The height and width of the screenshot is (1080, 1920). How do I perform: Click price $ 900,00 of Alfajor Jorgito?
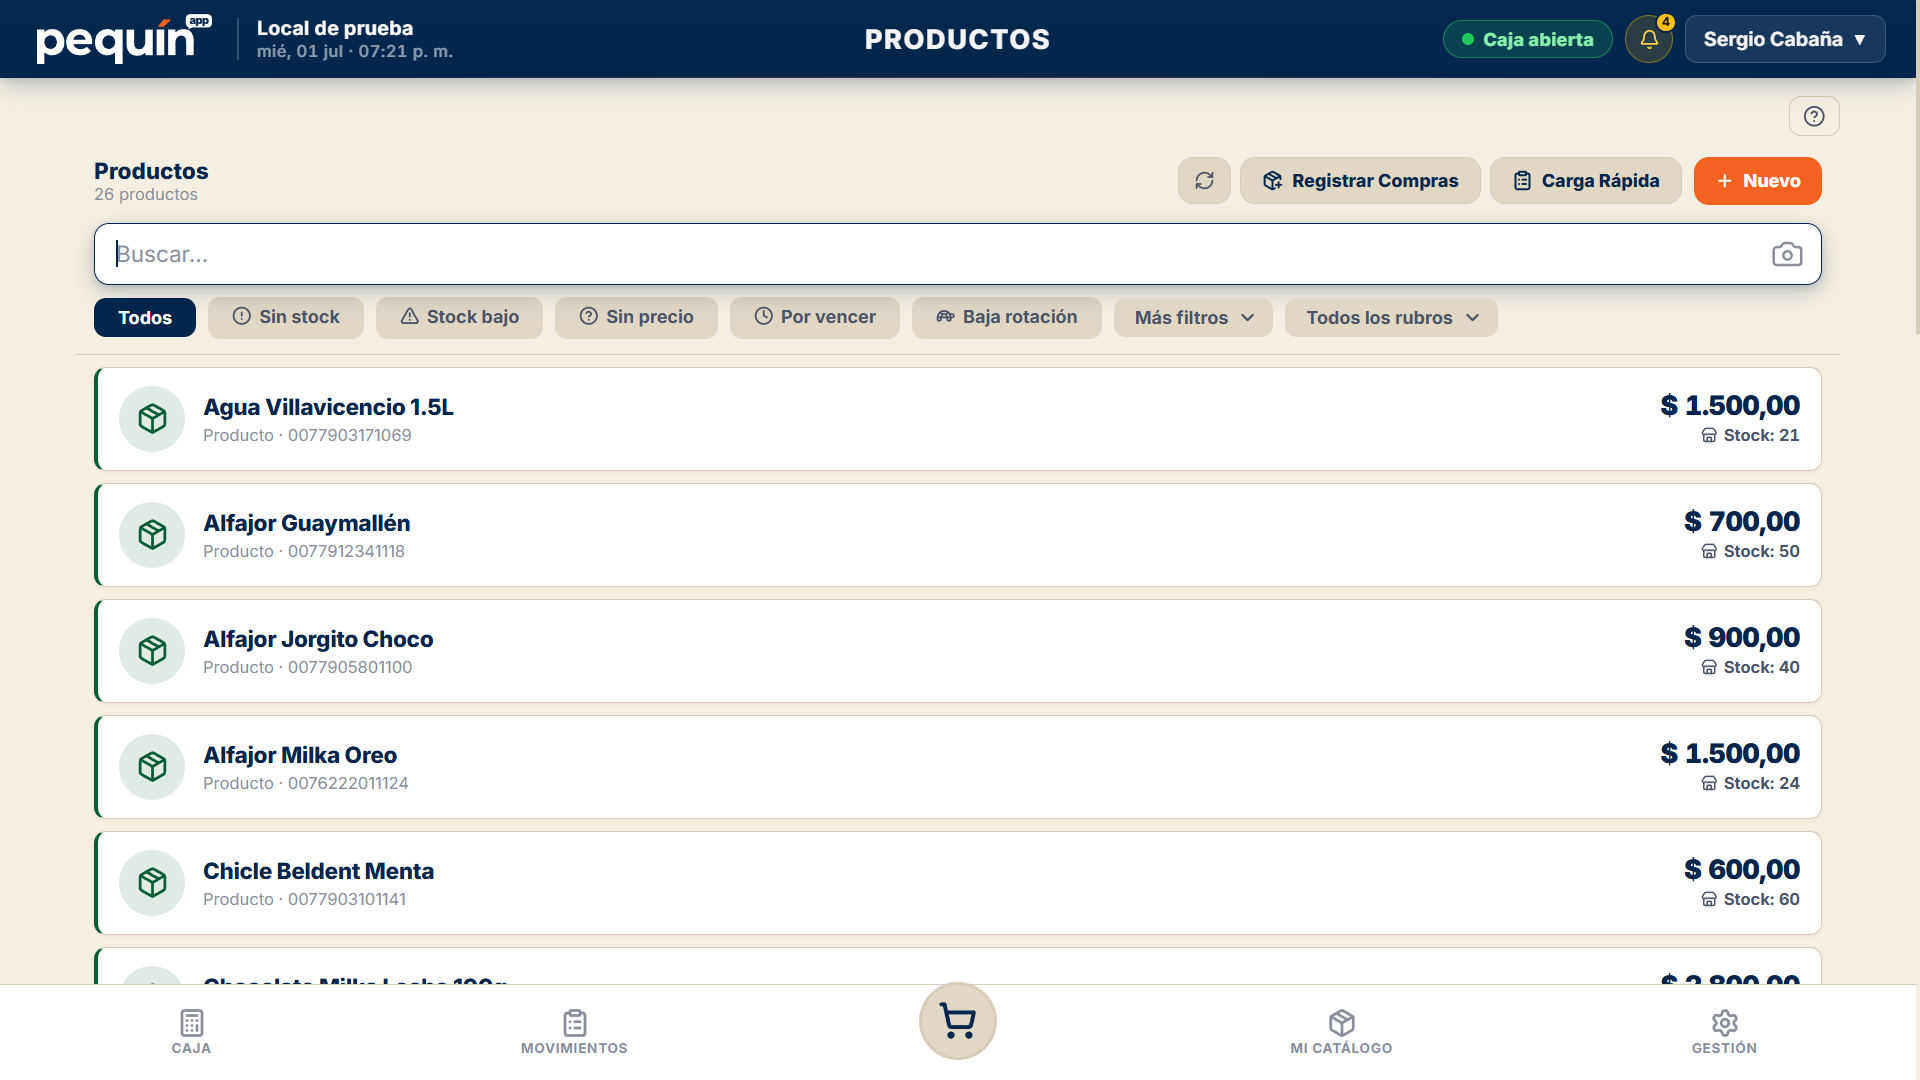click(1742, 637)
